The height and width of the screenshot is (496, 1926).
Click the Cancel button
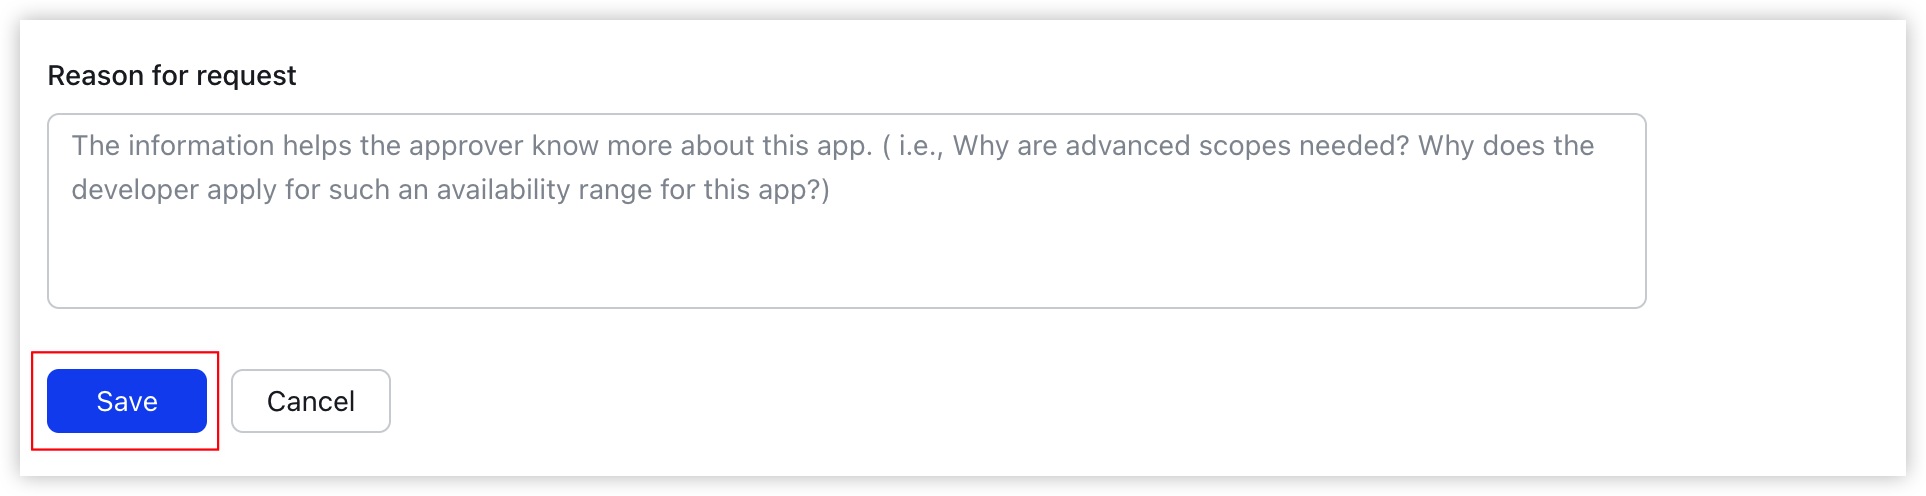point(311,401)
